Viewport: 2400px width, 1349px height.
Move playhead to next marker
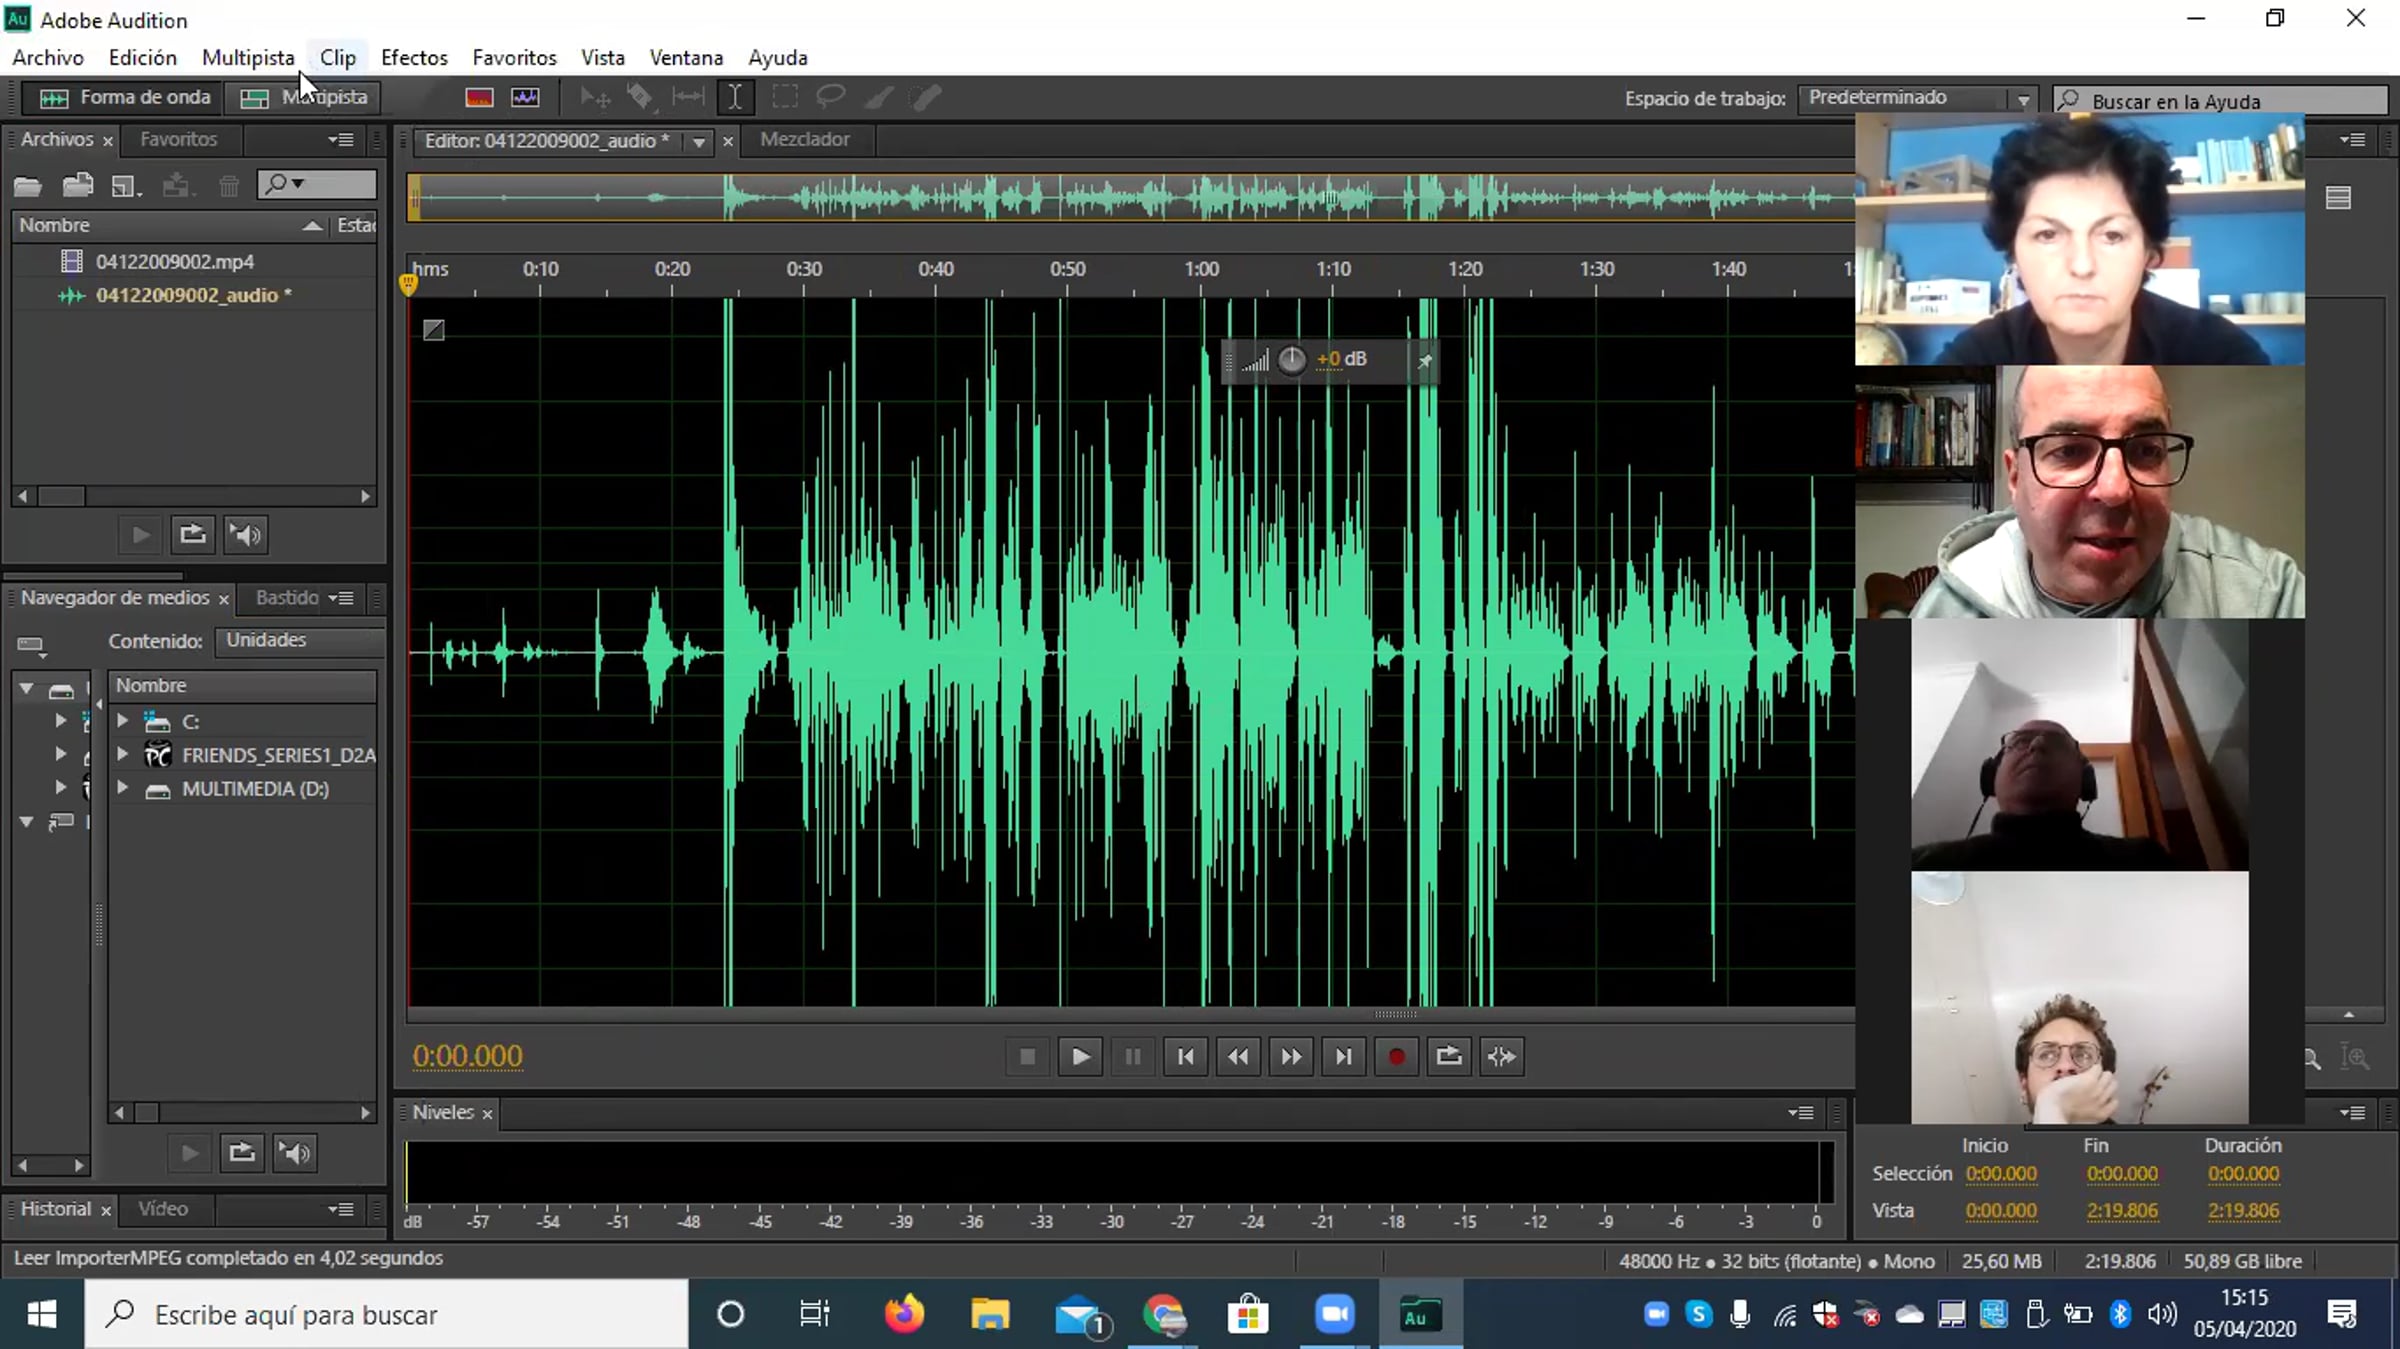click(1343, 1056)
